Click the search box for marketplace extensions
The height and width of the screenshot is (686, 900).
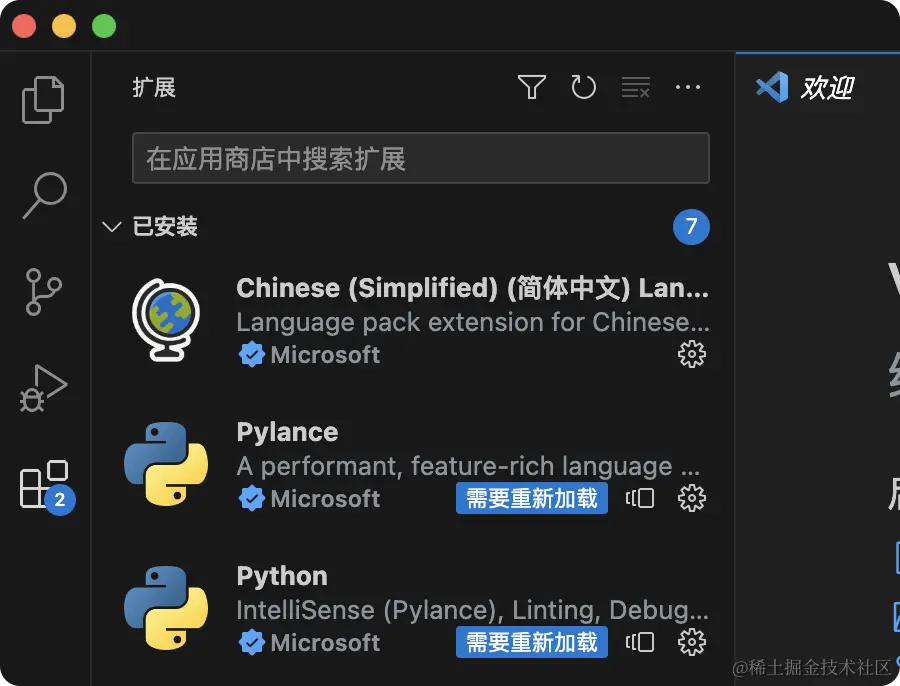click(x=421, y=158)
